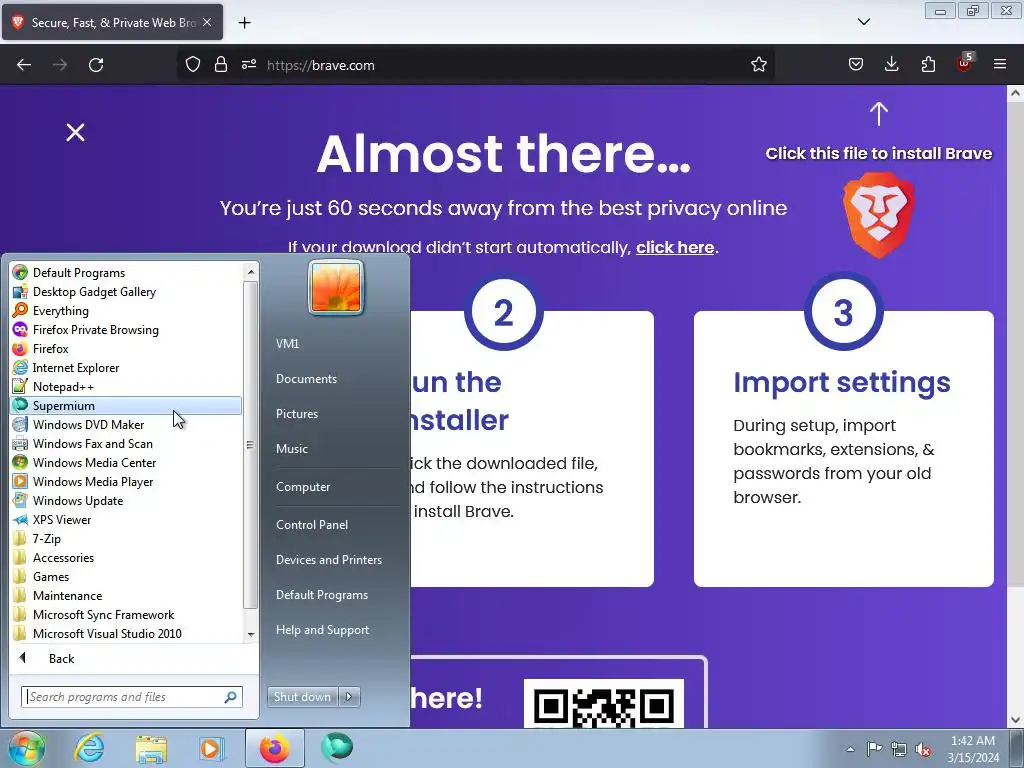Open the Documents library link
This screenshot has width=1024, height=768.
306,379
